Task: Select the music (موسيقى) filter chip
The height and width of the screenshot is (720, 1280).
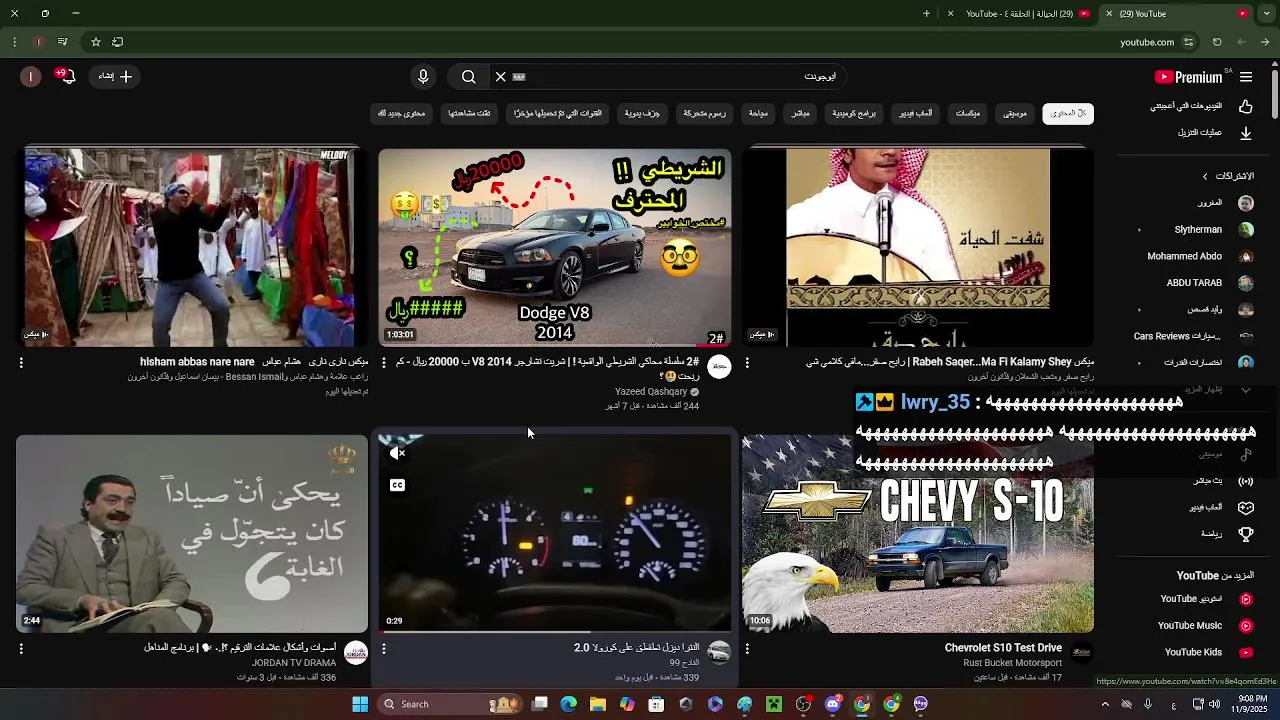Action: pos(1015,113)
